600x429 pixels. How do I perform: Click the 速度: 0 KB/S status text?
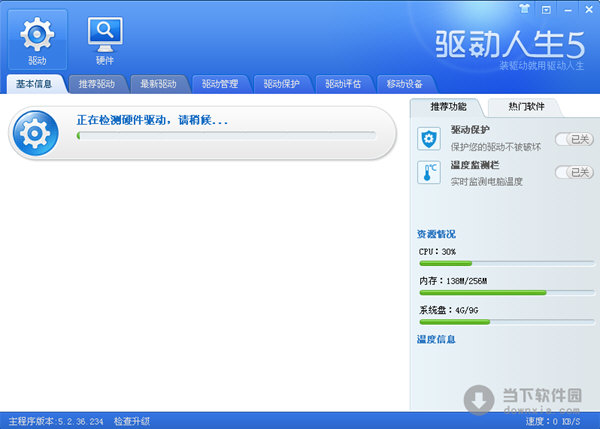click(553, 422)
